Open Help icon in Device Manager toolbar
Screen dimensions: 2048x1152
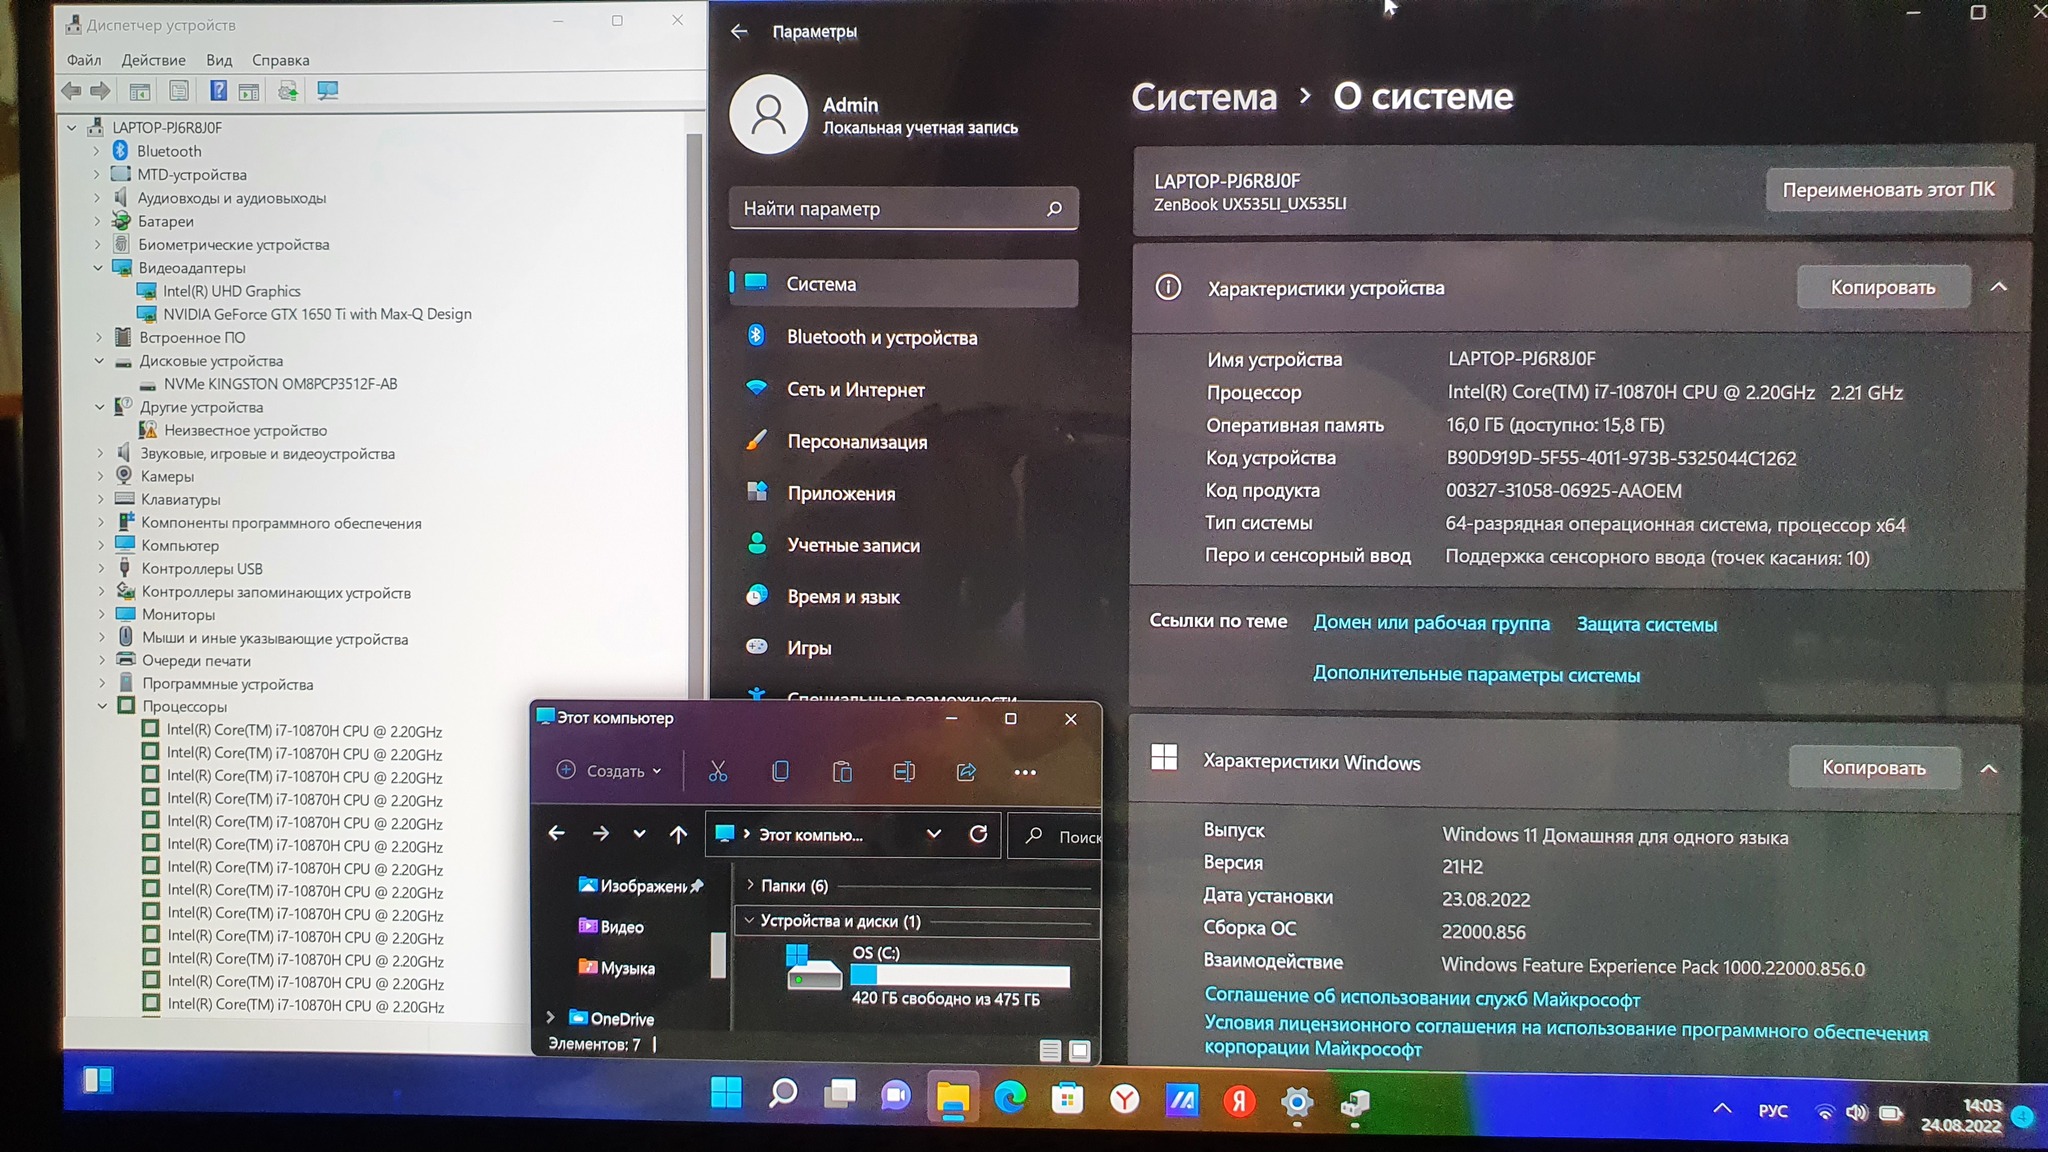click(x=218, y=91)
